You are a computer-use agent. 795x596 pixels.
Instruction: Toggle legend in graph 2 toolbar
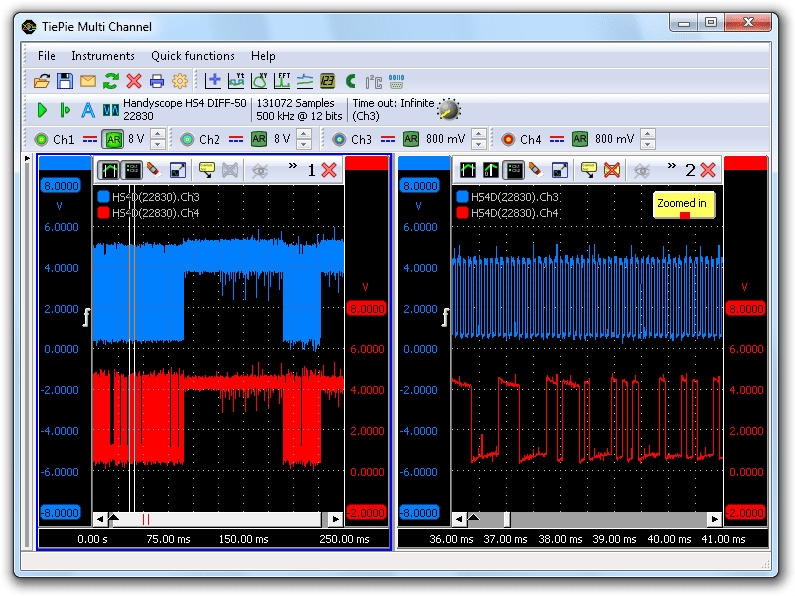[x=514, y=170]
